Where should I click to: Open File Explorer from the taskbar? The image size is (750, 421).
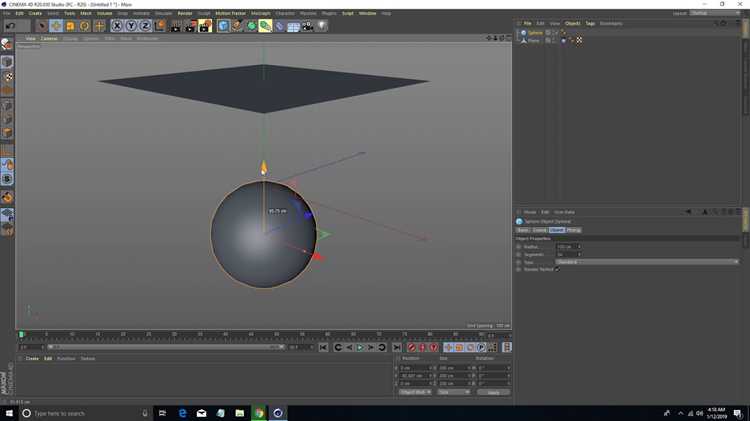pos(240,413)
